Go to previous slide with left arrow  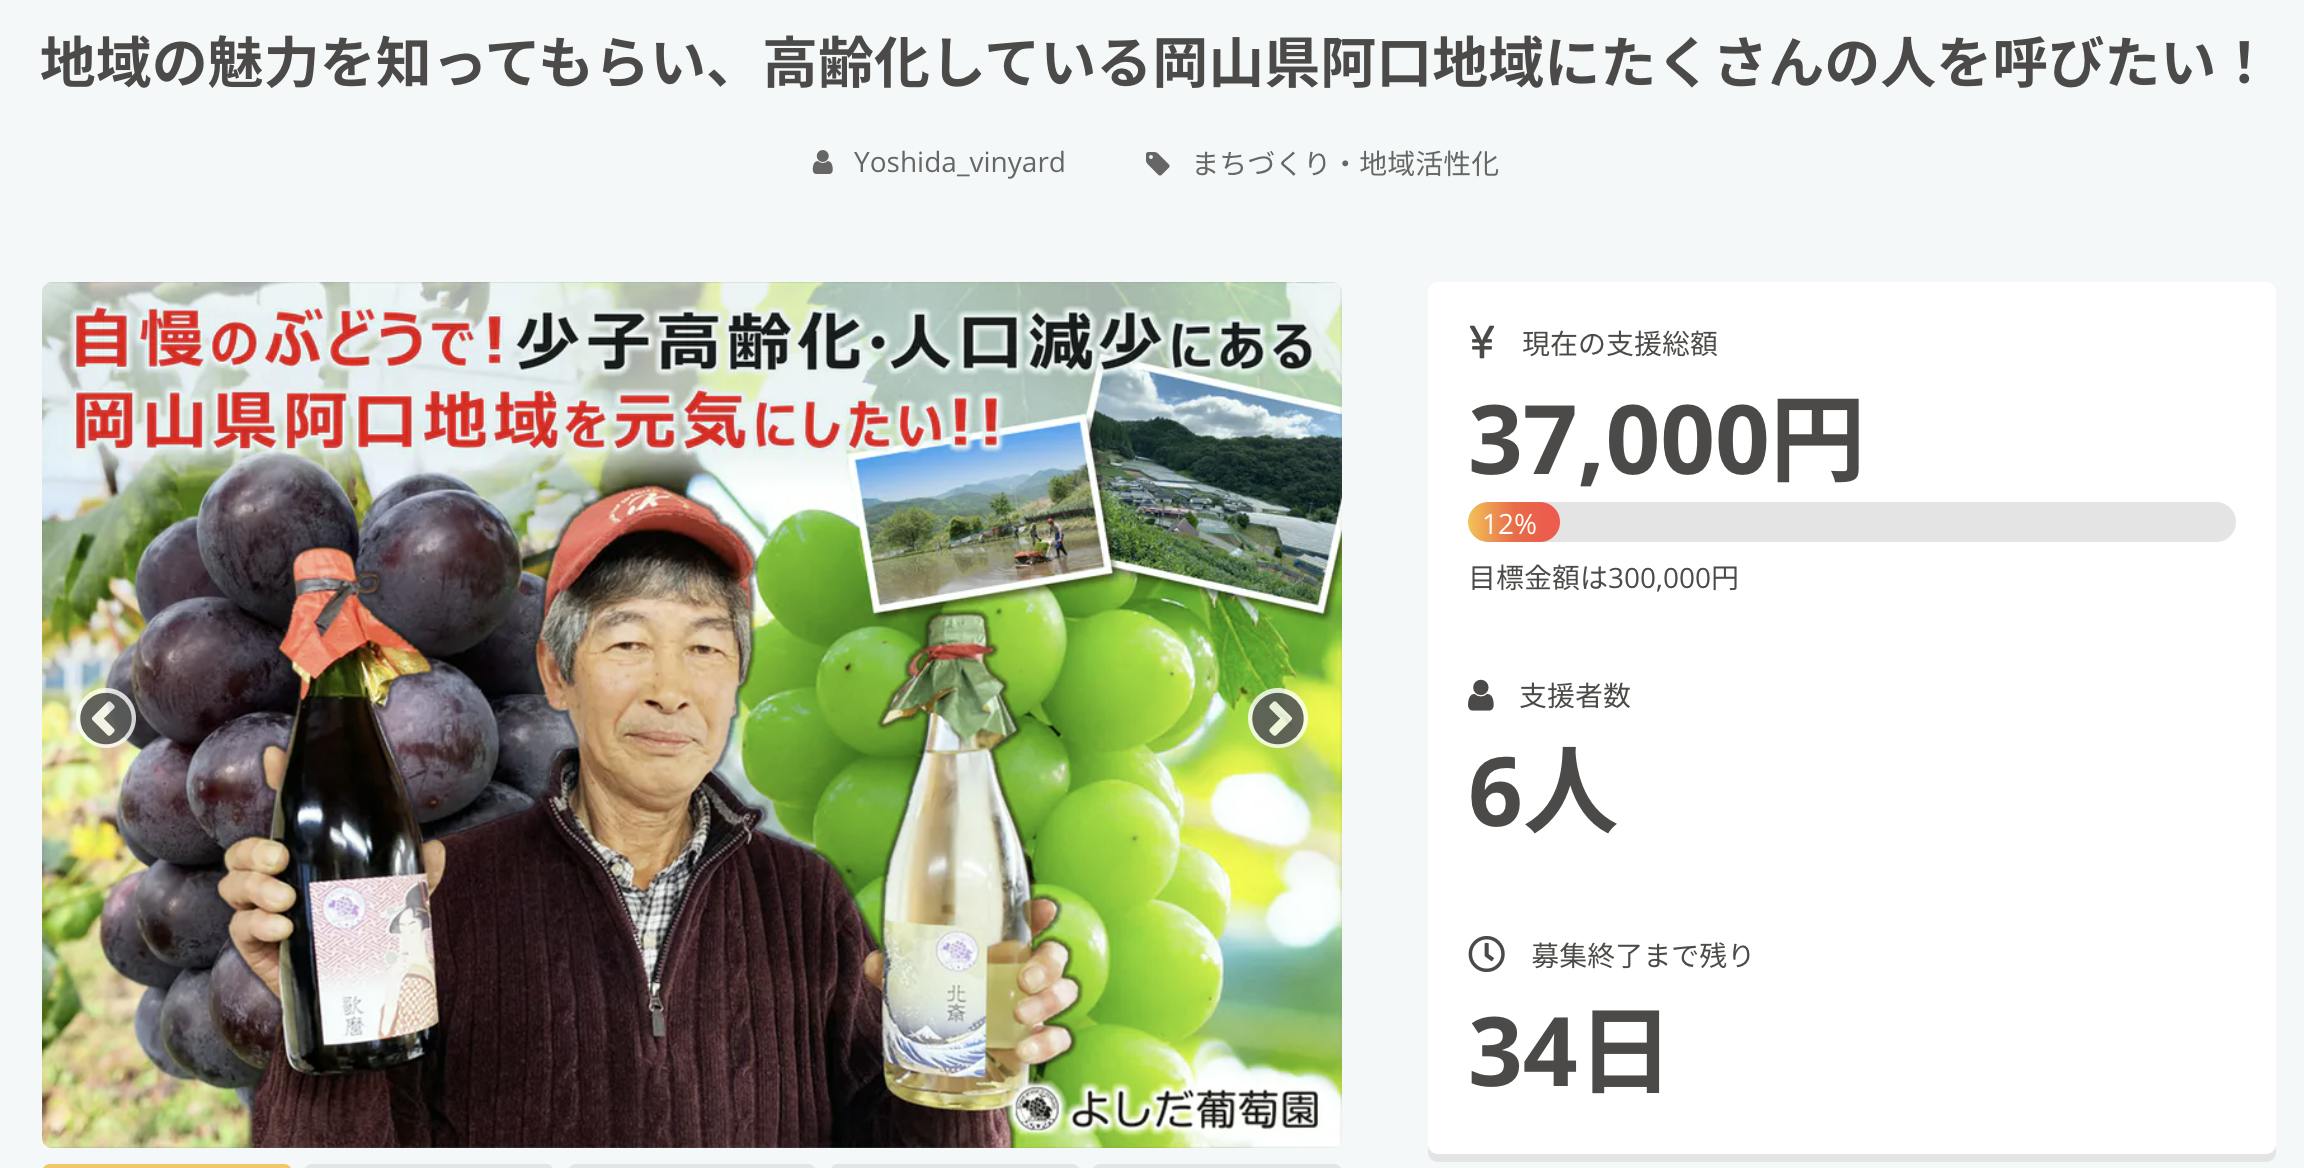click(106, 718)
